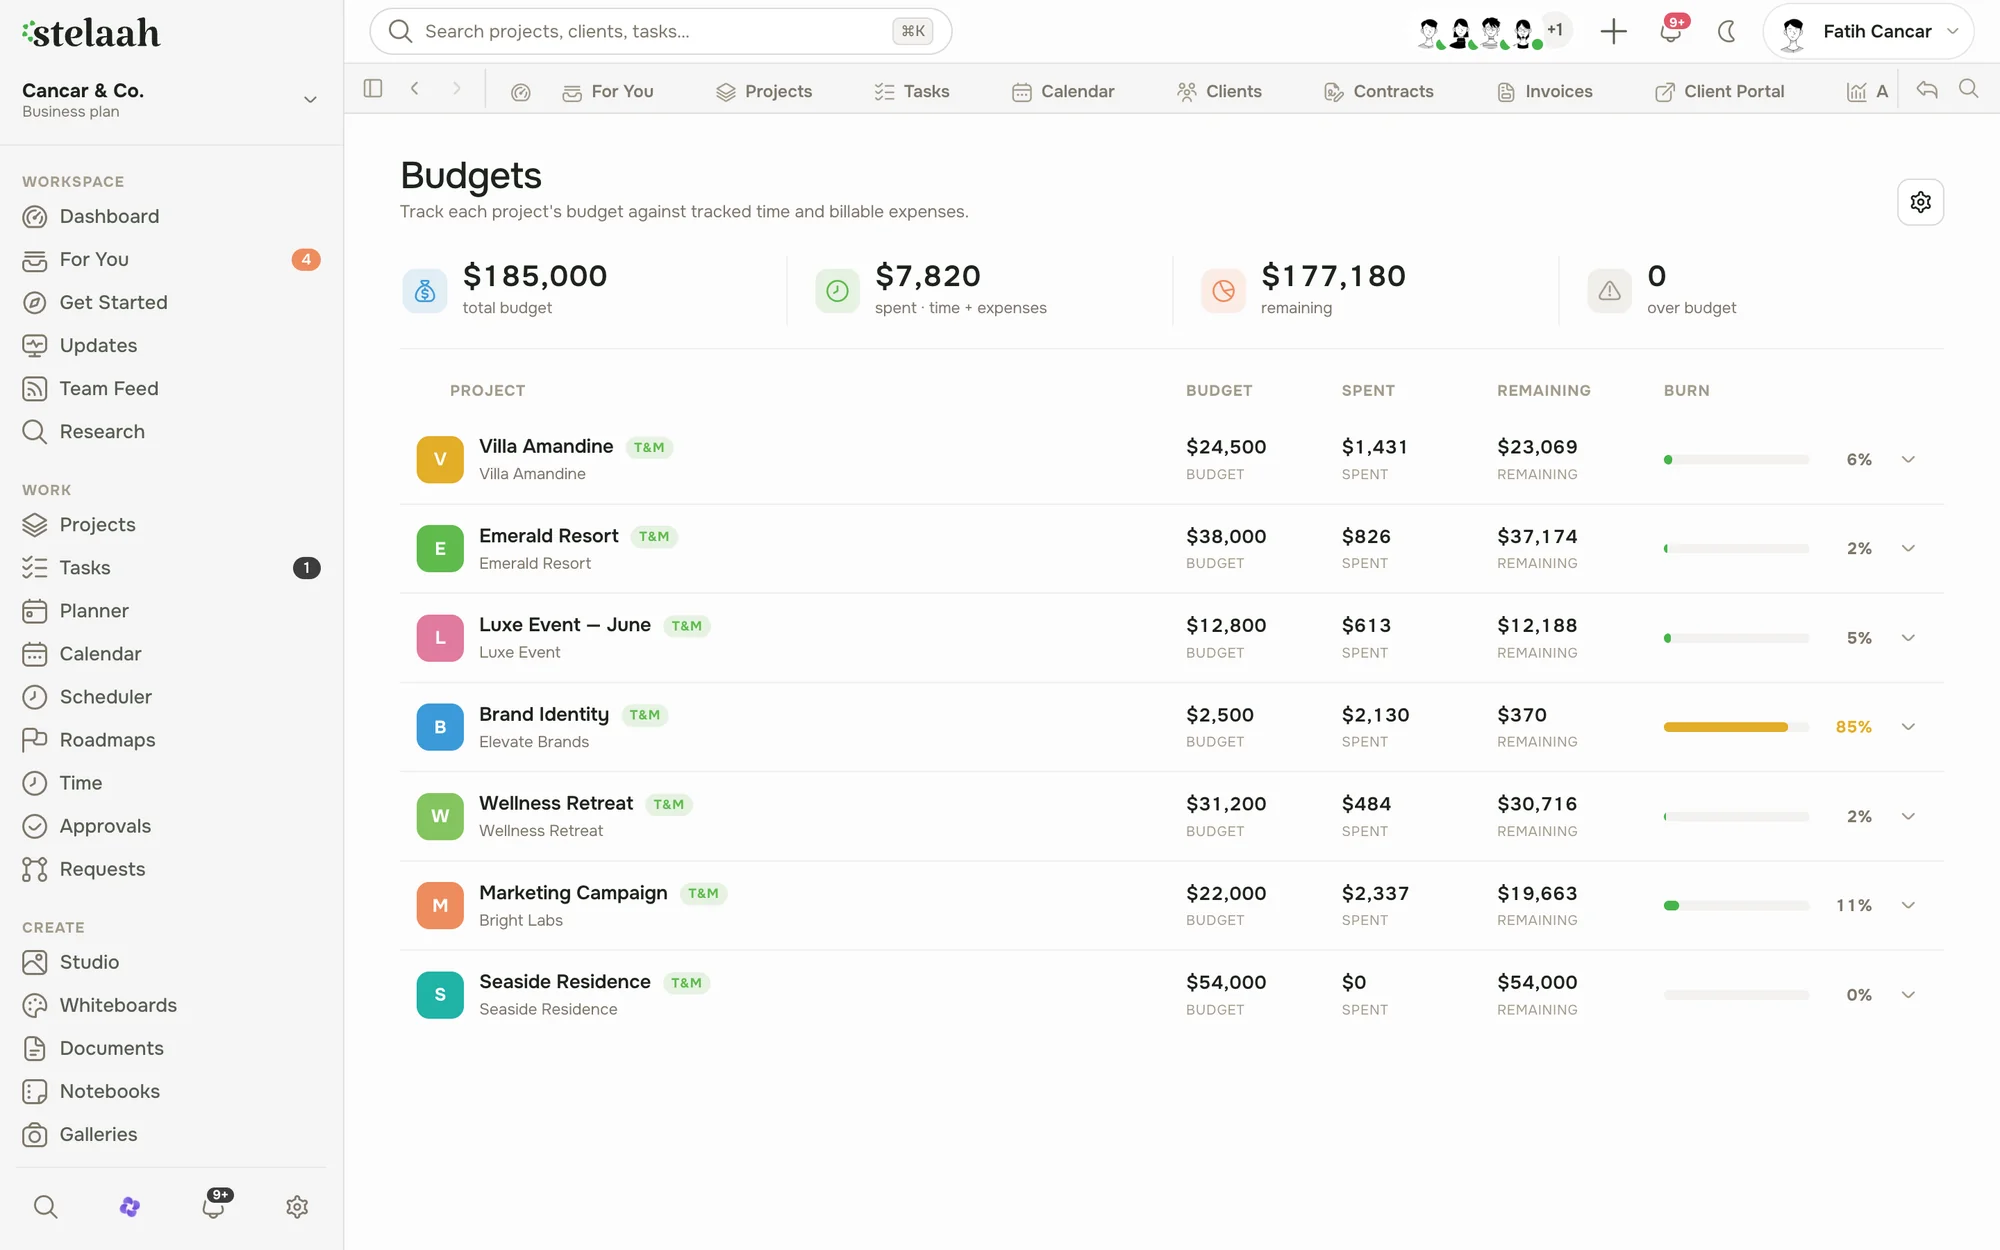Open Budgets settings gear button
Image resolution: width=2000 pixels, height=1250 pixels.
1920,202
